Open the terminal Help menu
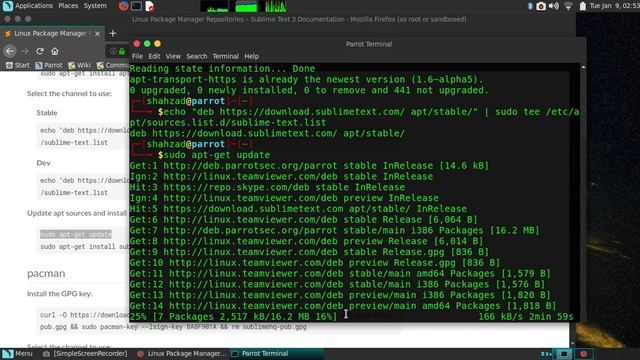The image size is (640, 360). [x=251, y=56]
